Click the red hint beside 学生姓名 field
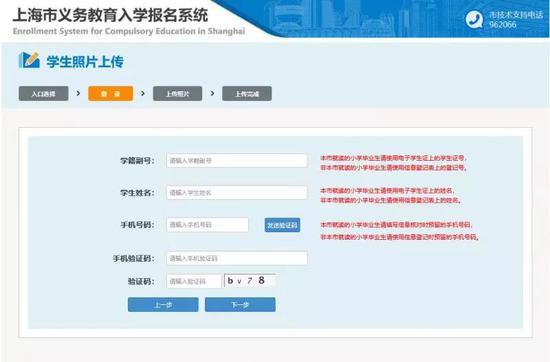This screenshot has width=550, height=362. pyautogui.click(x=390, y=195)
